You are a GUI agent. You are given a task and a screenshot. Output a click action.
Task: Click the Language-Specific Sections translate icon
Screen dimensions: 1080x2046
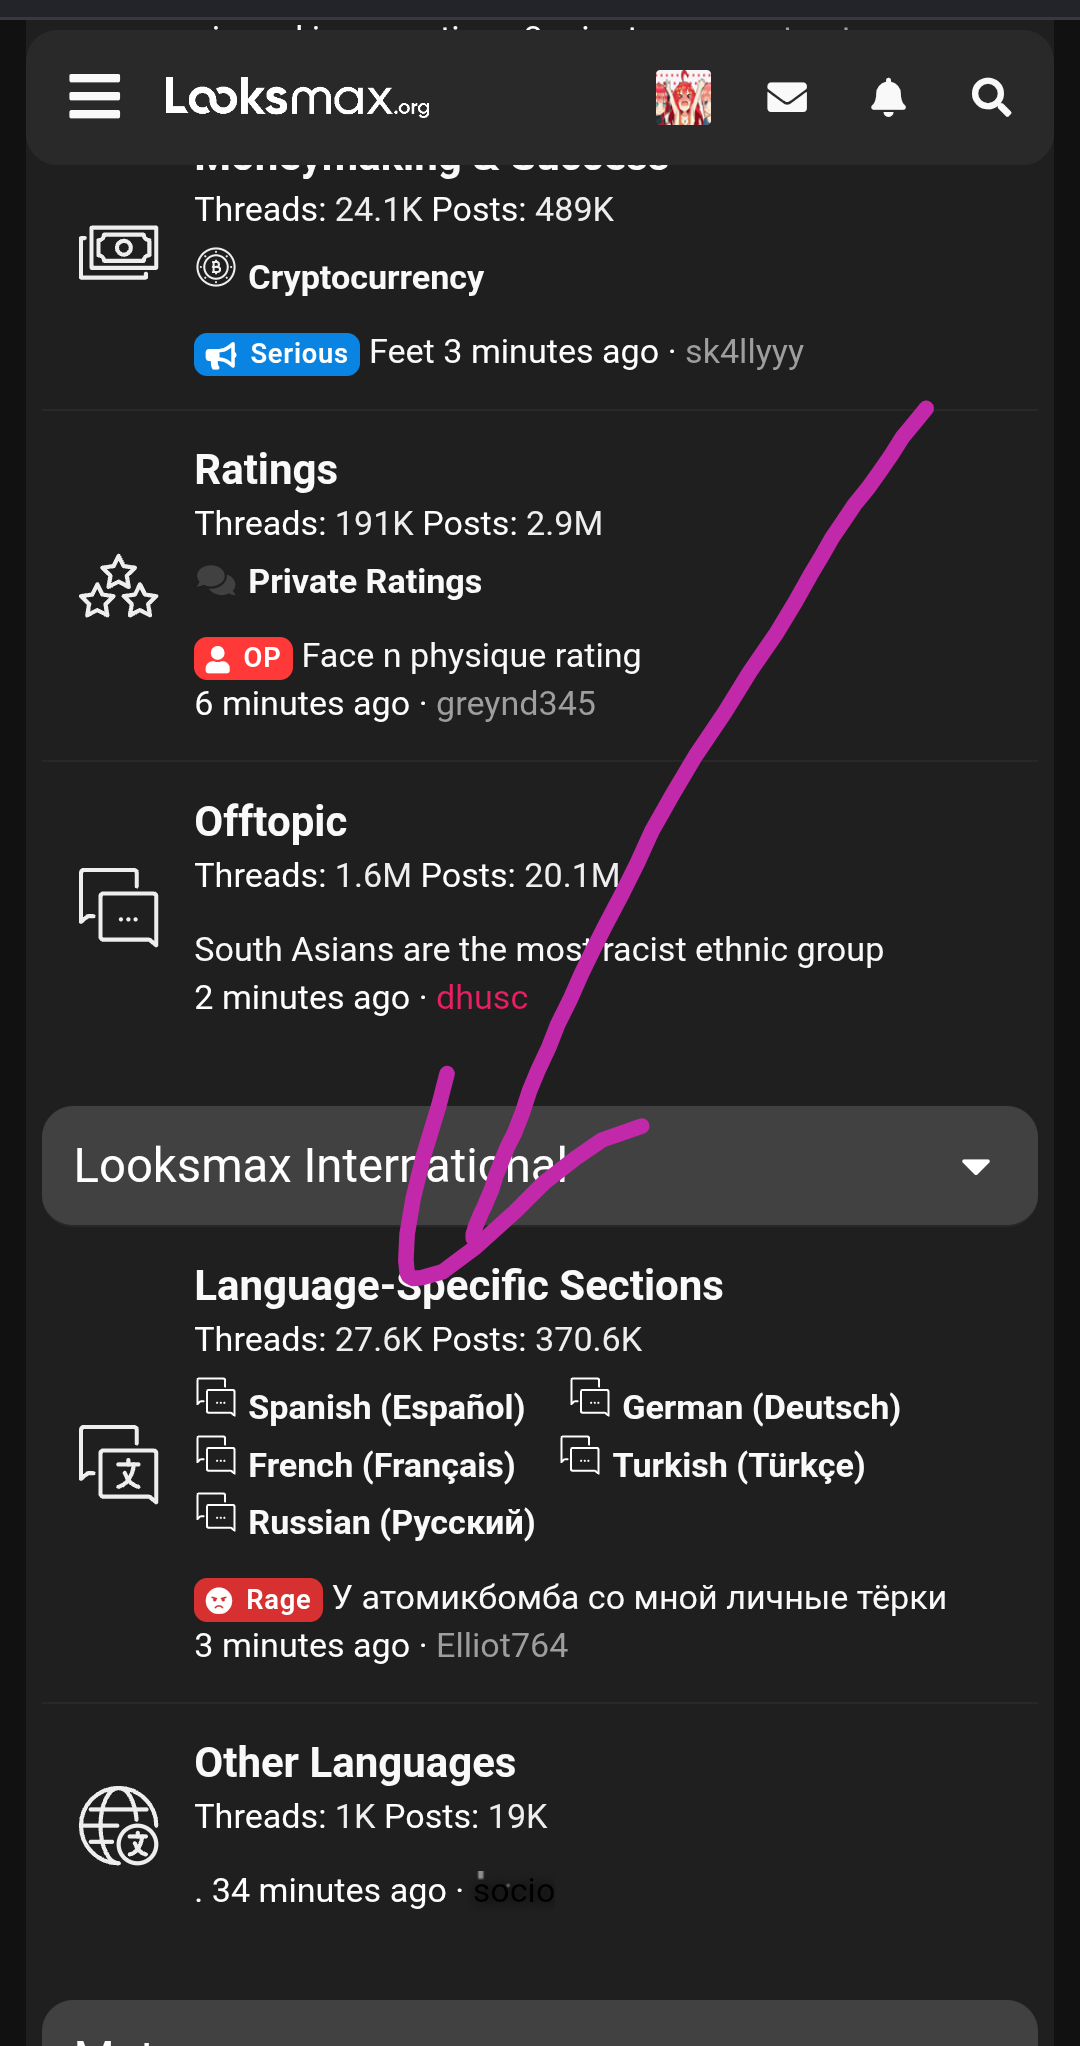pos(119,1465)
